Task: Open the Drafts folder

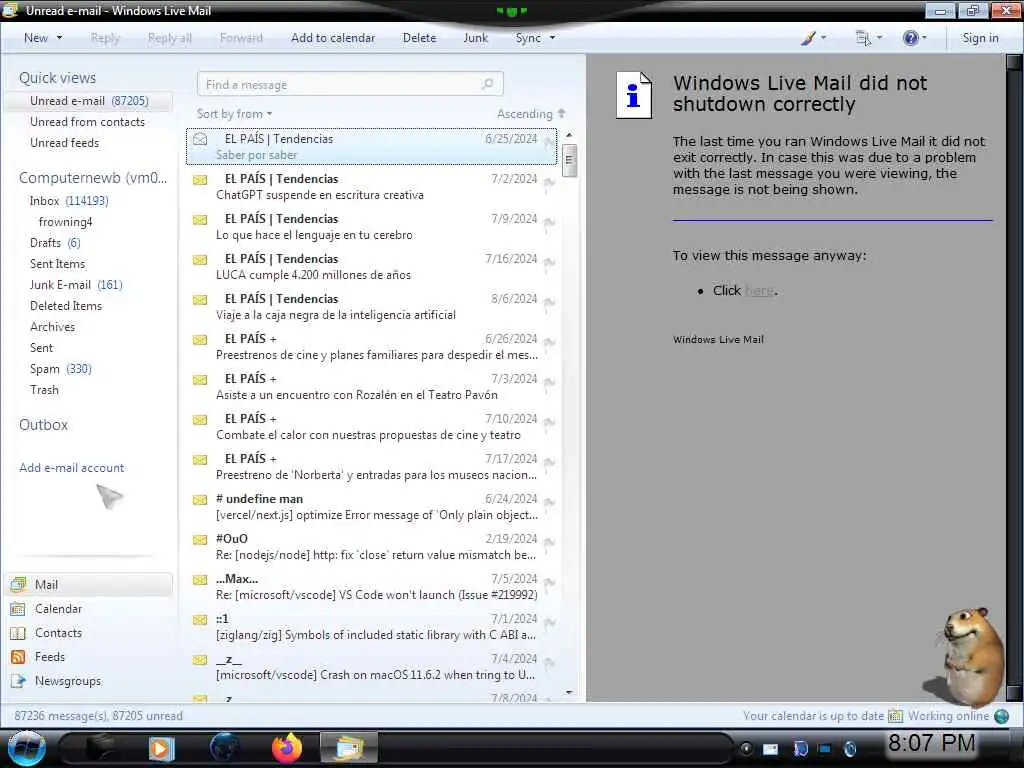Action: pos(55,243)
